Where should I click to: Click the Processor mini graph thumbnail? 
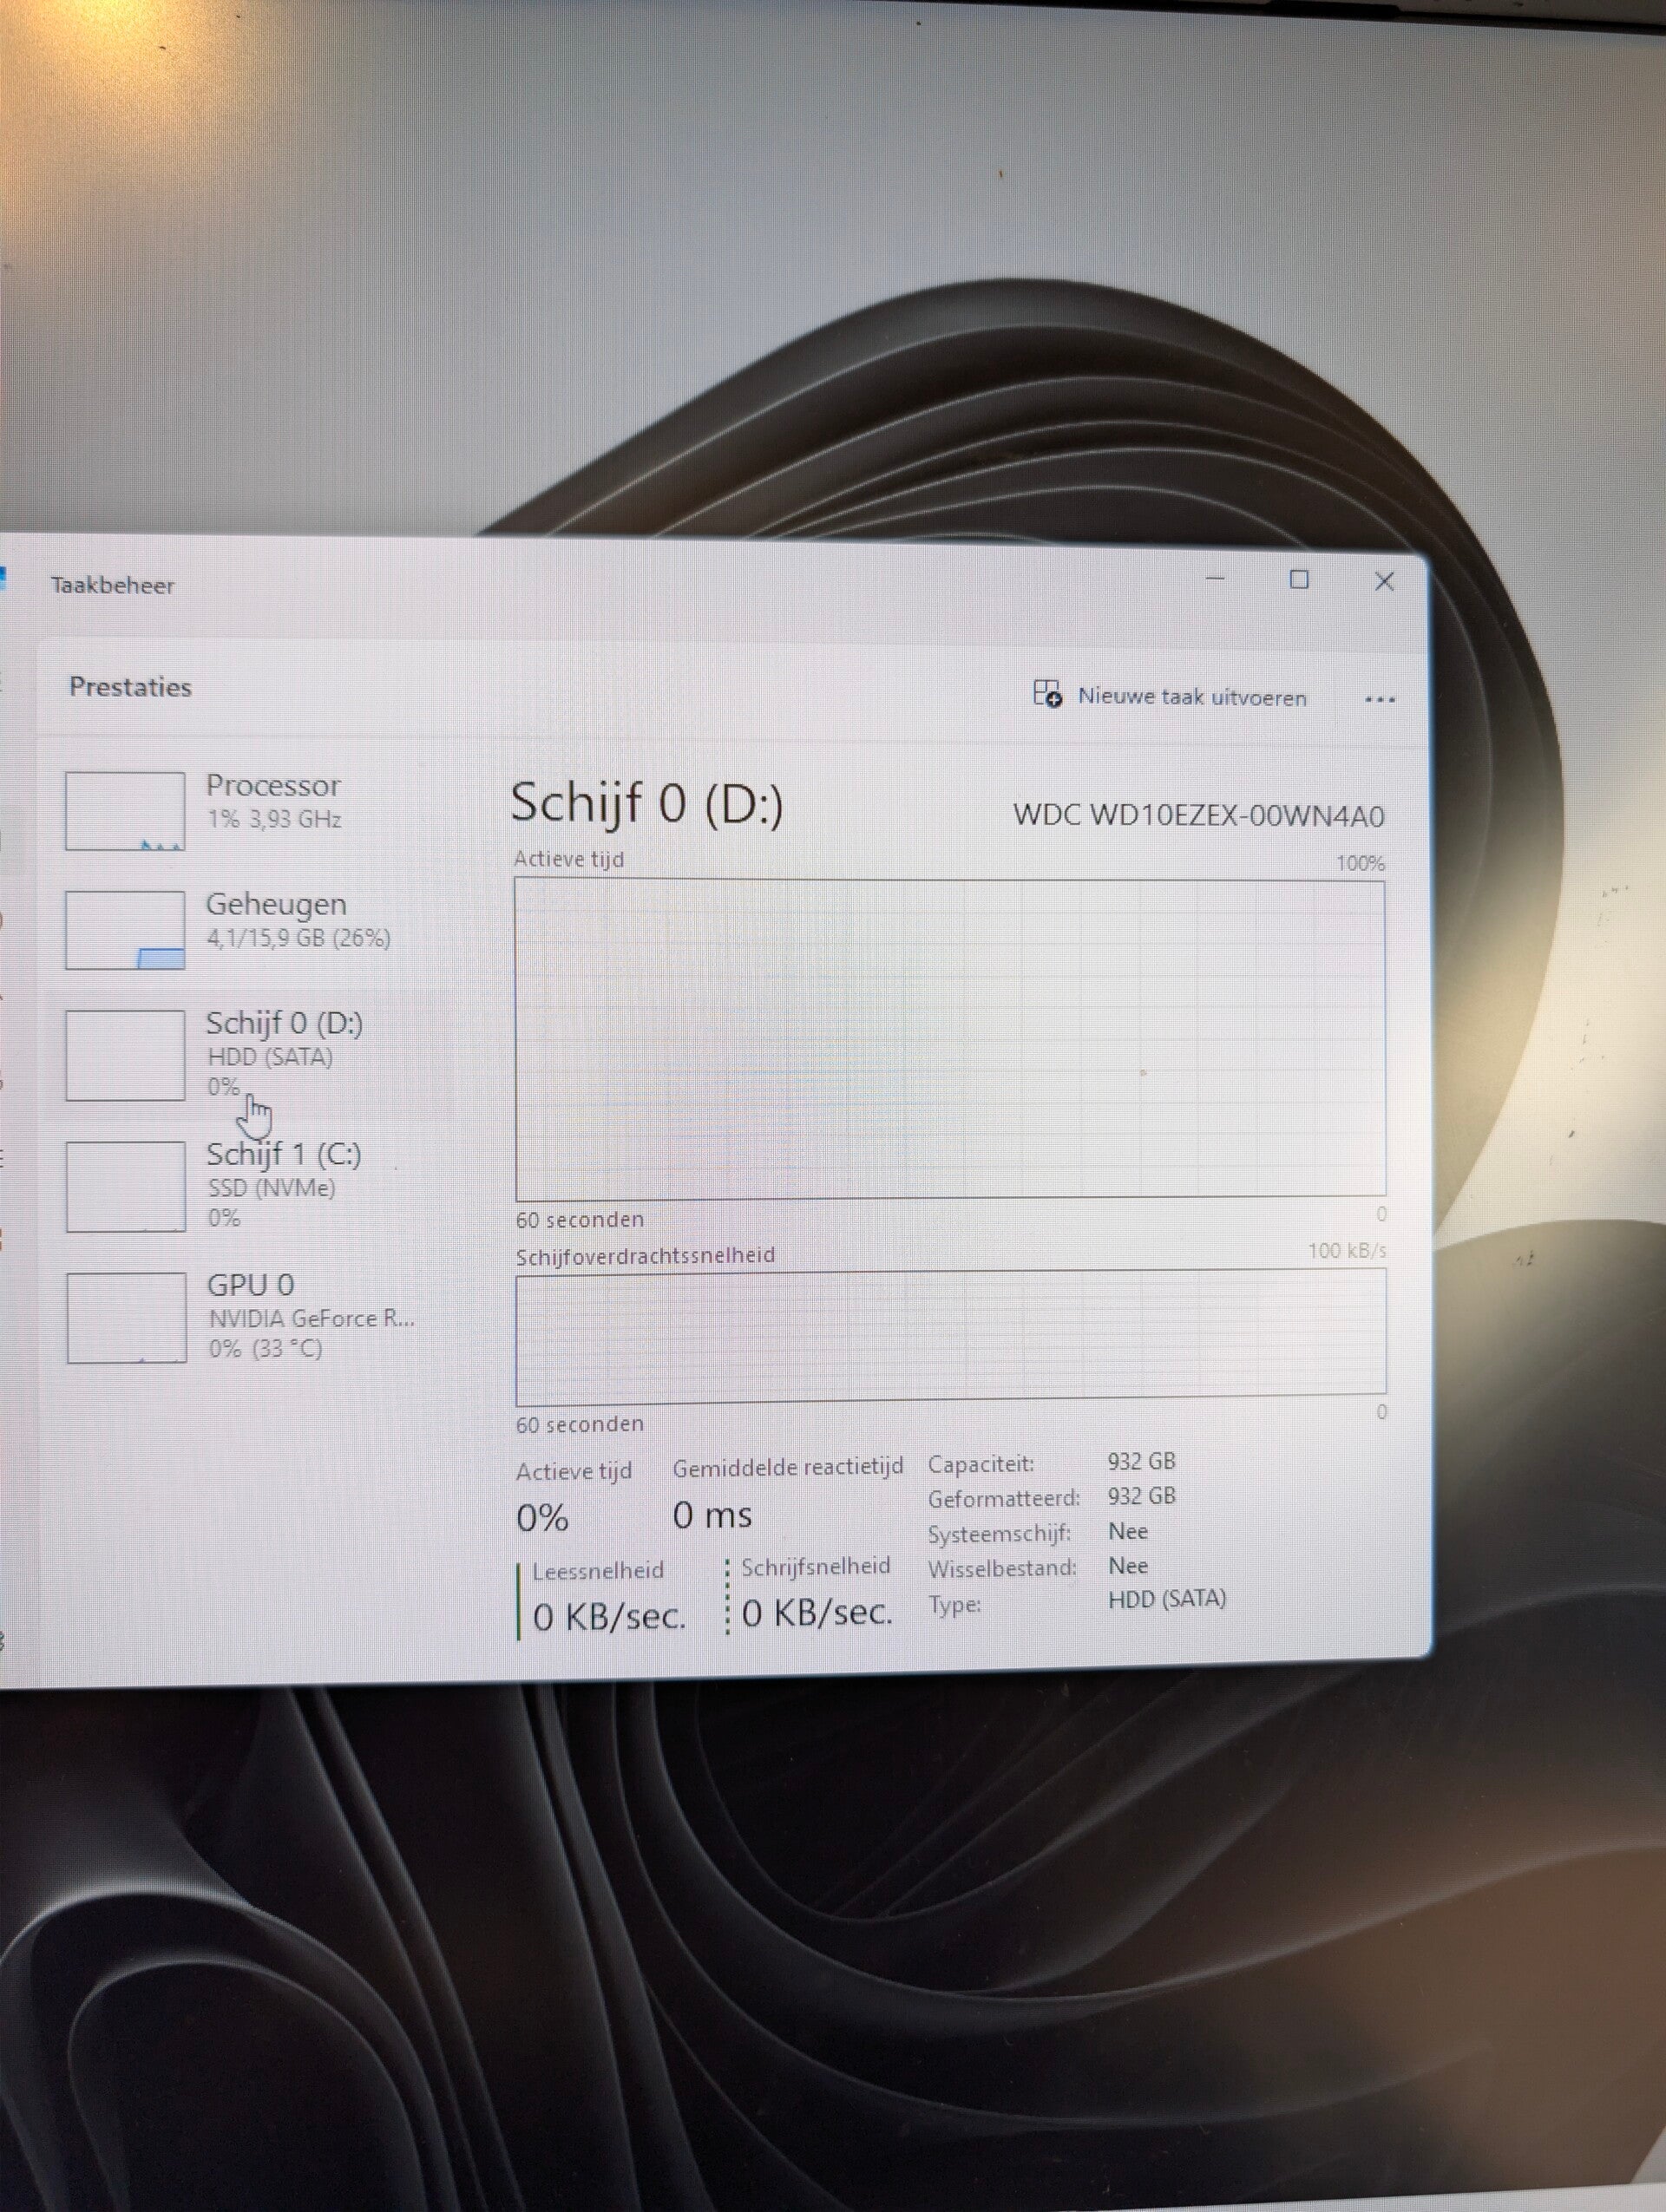(x=125, y=811)
